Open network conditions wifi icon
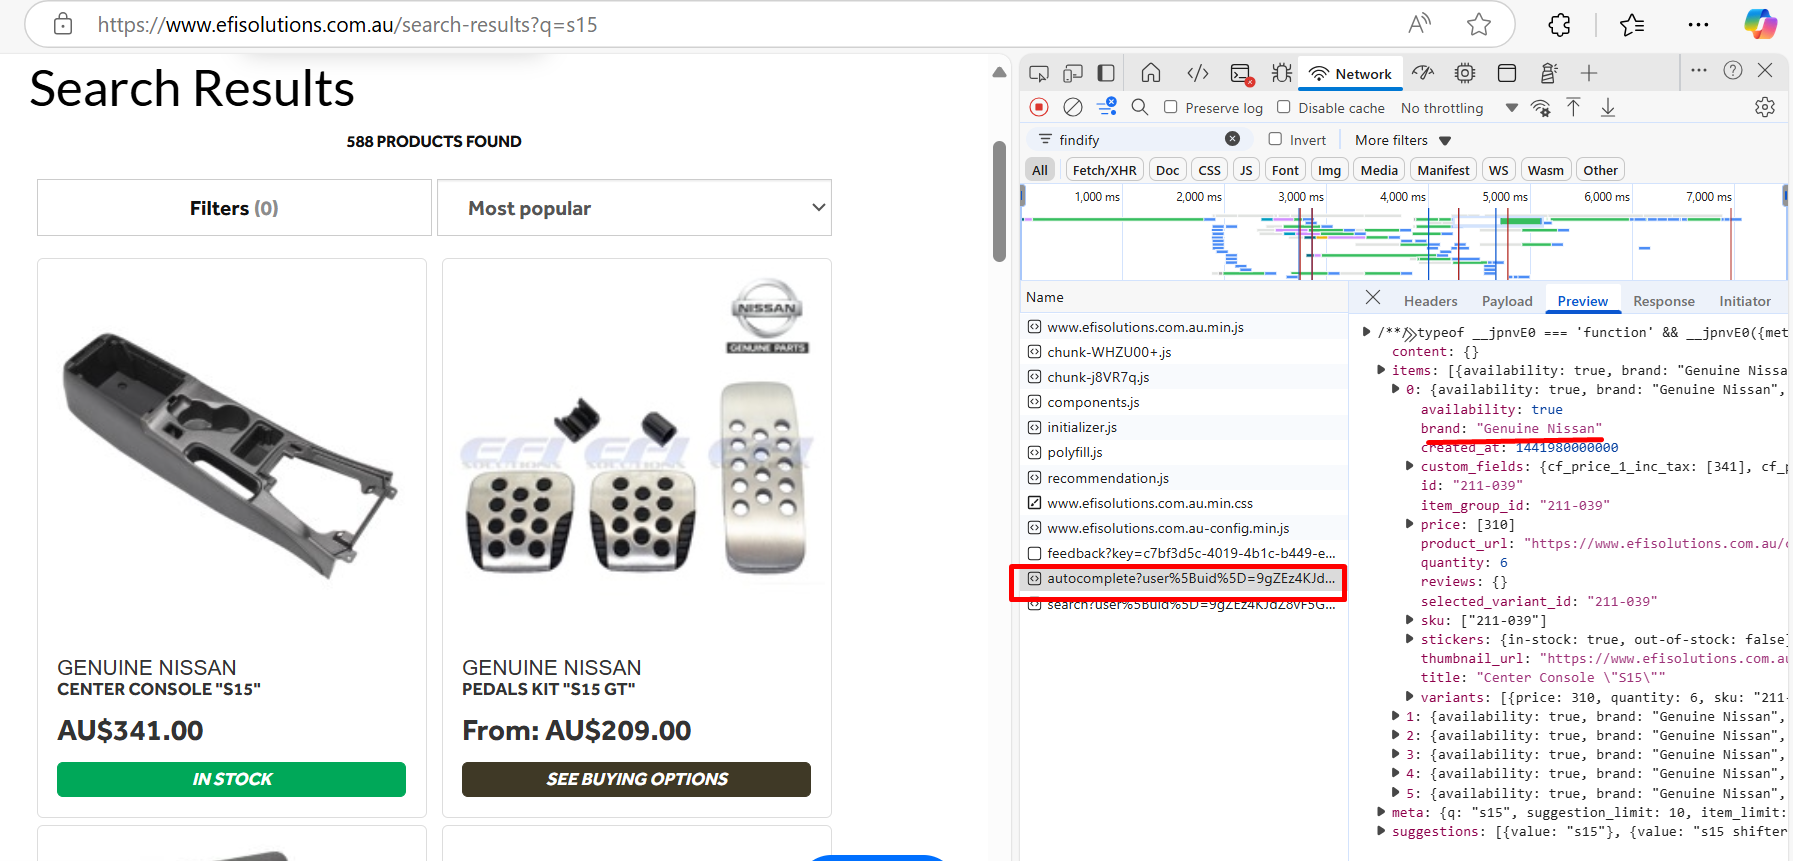This screenshot has height=861, width=1793. coord(1541,108)
